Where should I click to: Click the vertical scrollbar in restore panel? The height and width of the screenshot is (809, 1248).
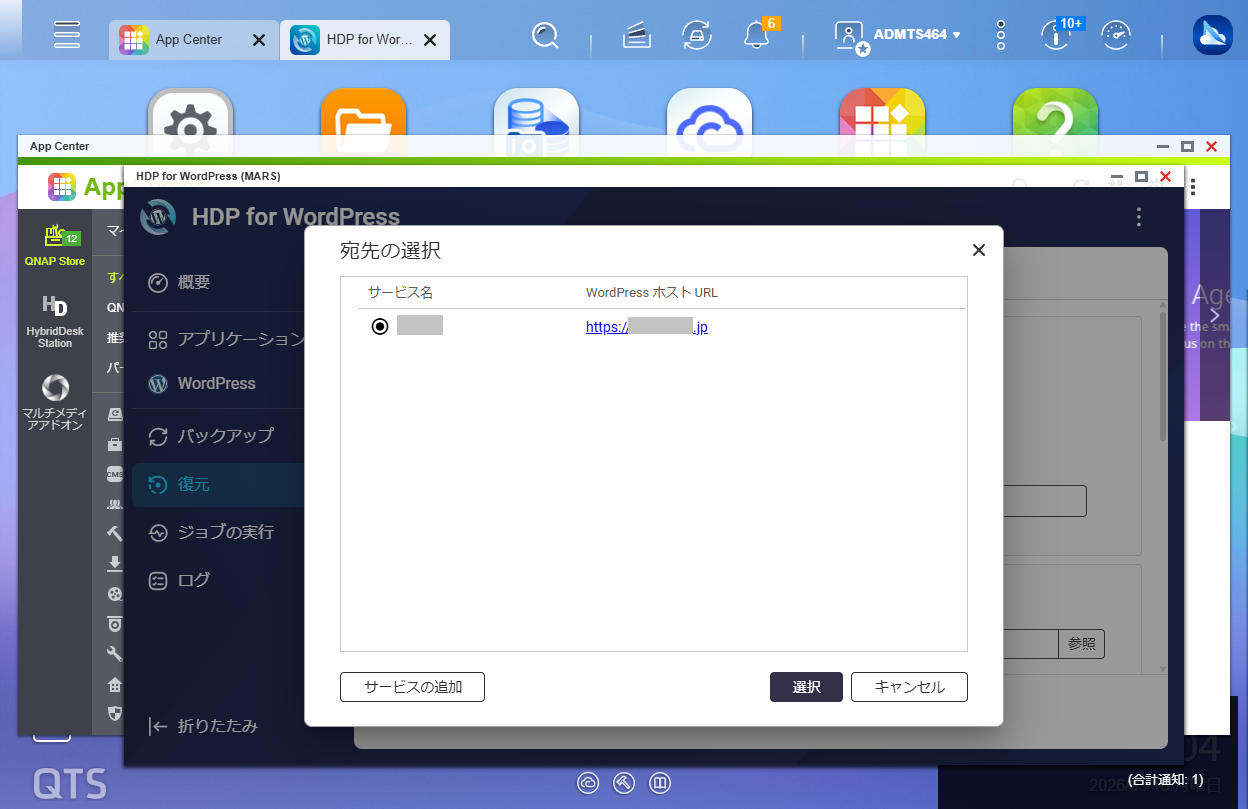pyautogui.click(x=1163, y=377)
